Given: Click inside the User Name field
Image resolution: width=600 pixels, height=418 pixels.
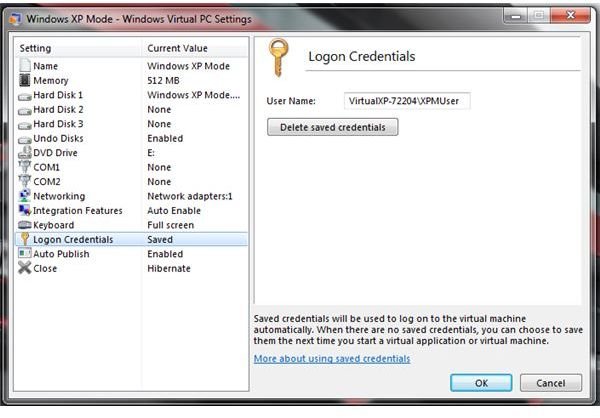Looking at the screenshot, I should (407, 101).
